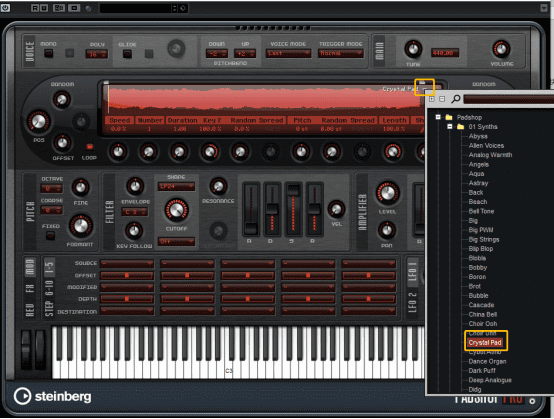Open the Voice Mode dropdown
Image resolution: width=554 pixels, height=419 pixels.
pos(288,53)
